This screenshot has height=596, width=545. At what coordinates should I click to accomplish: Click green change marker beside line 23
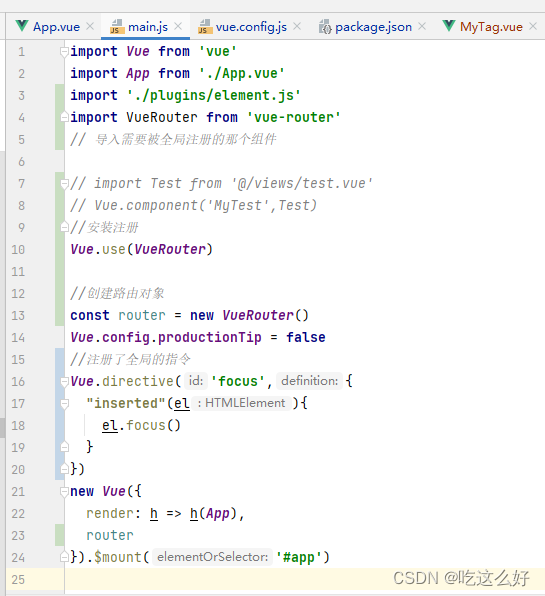pyautogui.click(x=59, y=535)
